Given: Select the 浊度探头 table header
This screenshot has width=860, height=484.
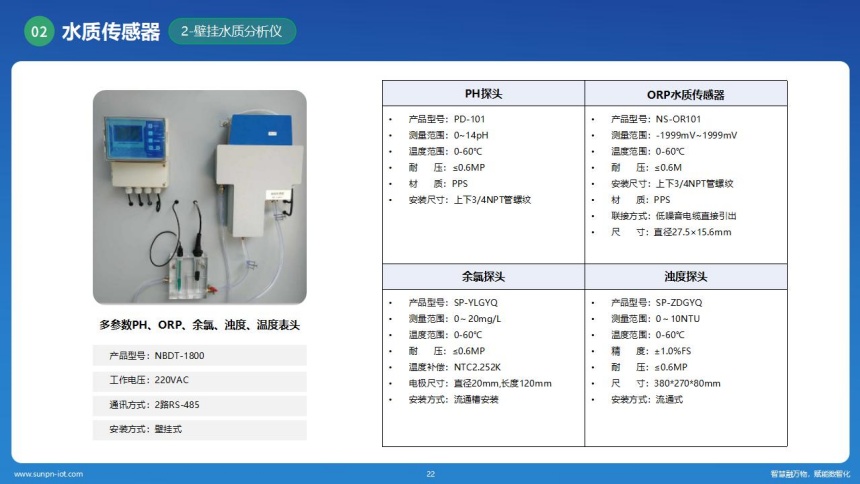Looking at the screenshot, I should [686, 277].
